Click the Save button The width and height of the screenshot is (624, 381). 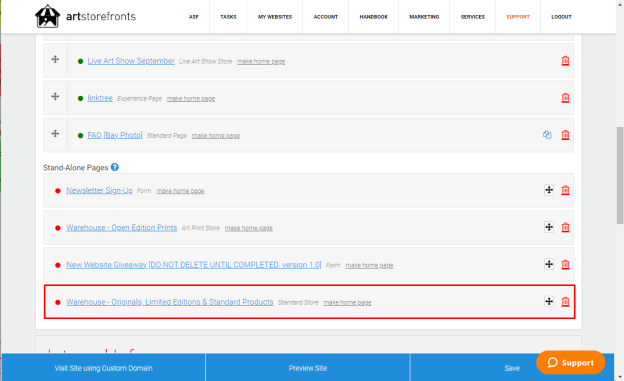(512, 367)
